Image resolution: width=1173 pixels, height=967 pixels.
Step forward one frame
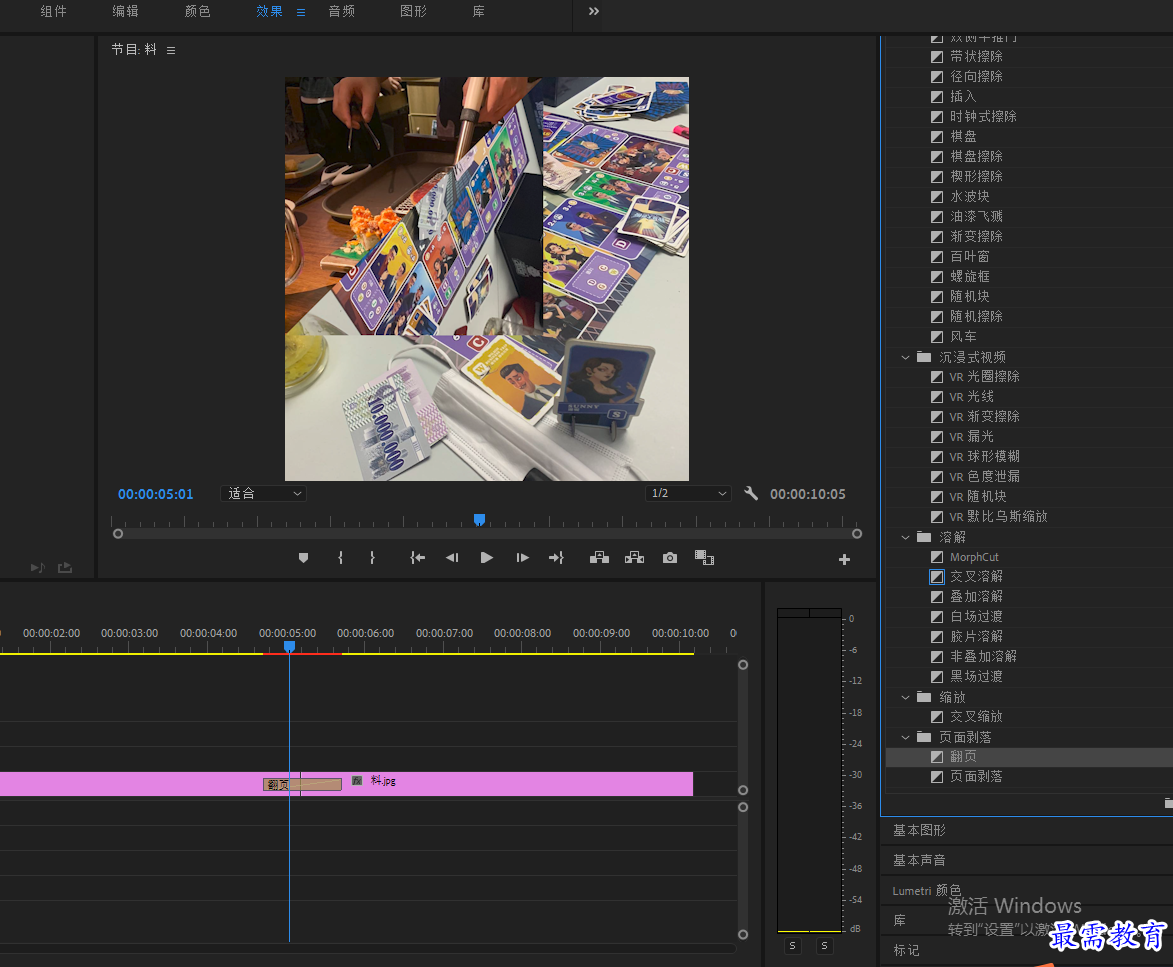(522, 558)
